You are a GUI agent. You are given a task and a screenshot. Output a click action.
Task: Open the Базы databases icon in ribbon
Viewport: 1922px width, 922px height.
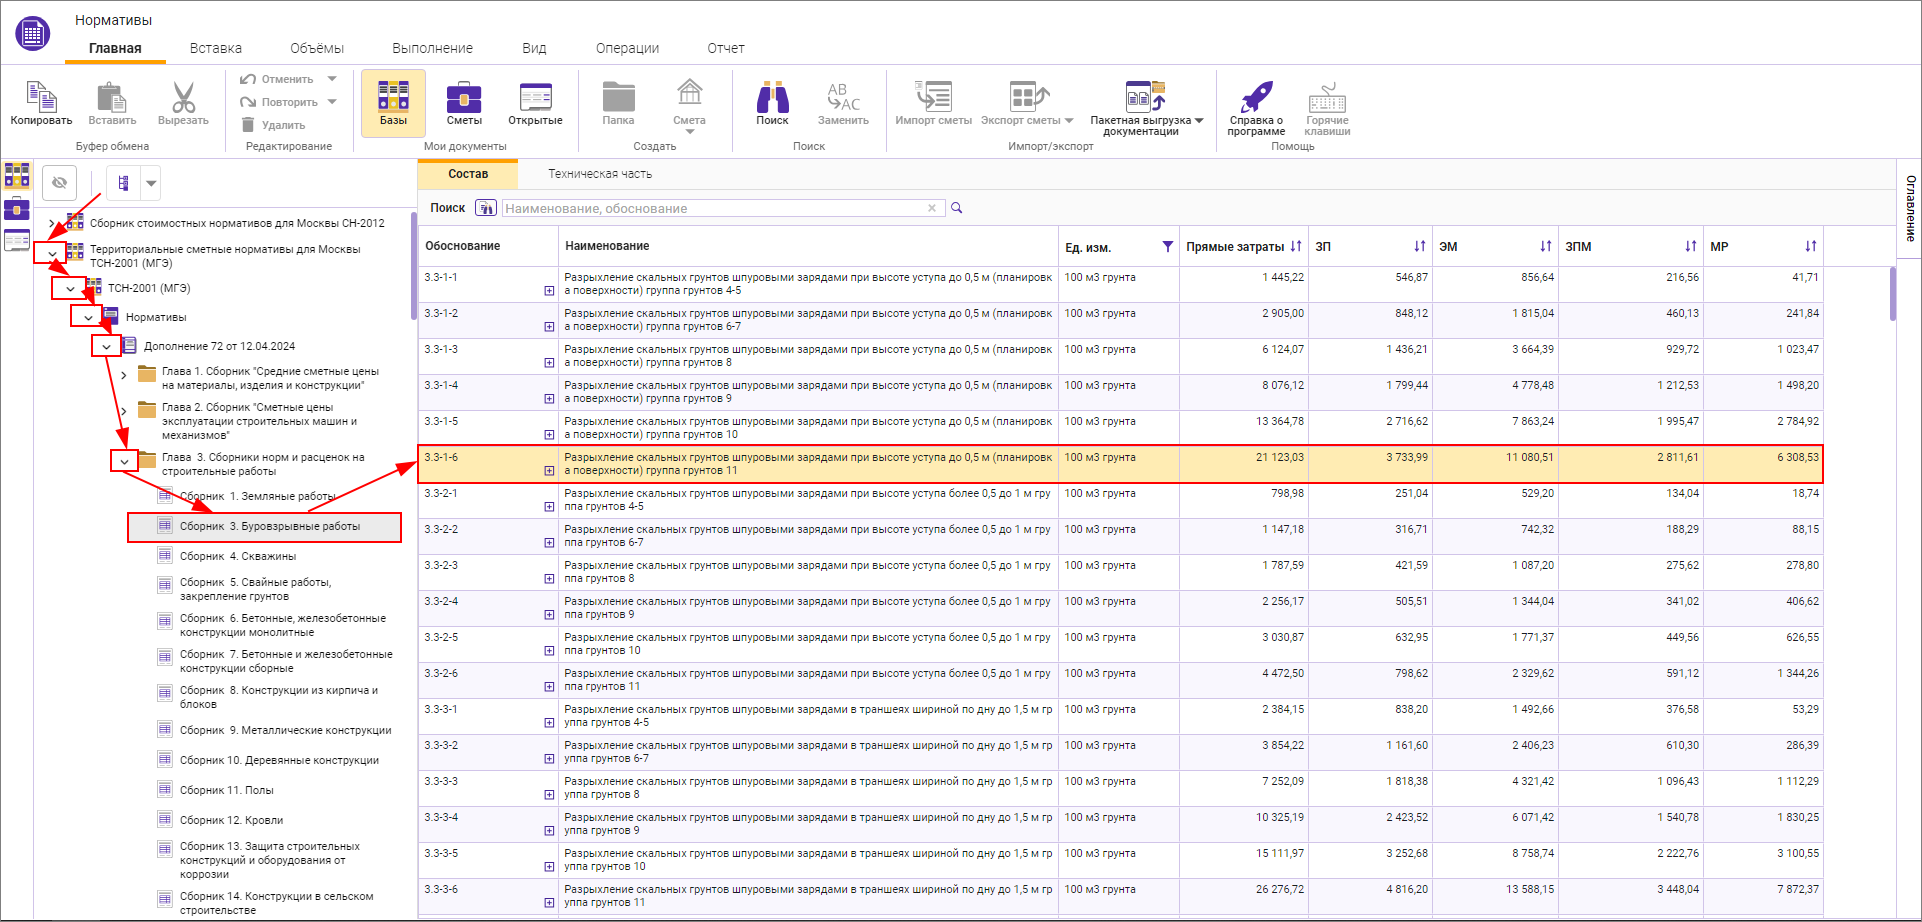click(x=393, y=96)
